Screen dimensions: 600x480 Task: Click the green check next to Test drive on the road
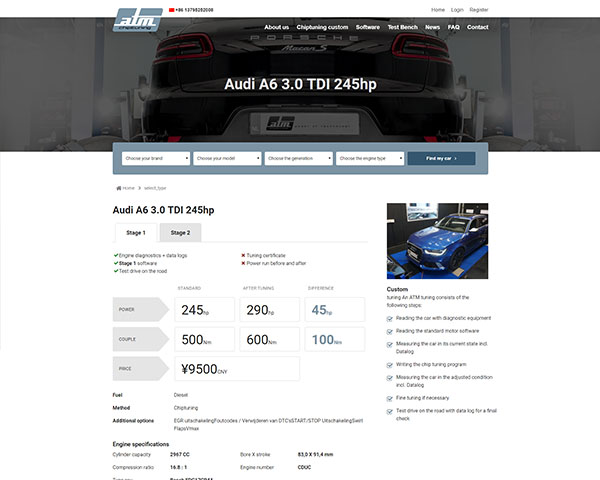point(115,271)
